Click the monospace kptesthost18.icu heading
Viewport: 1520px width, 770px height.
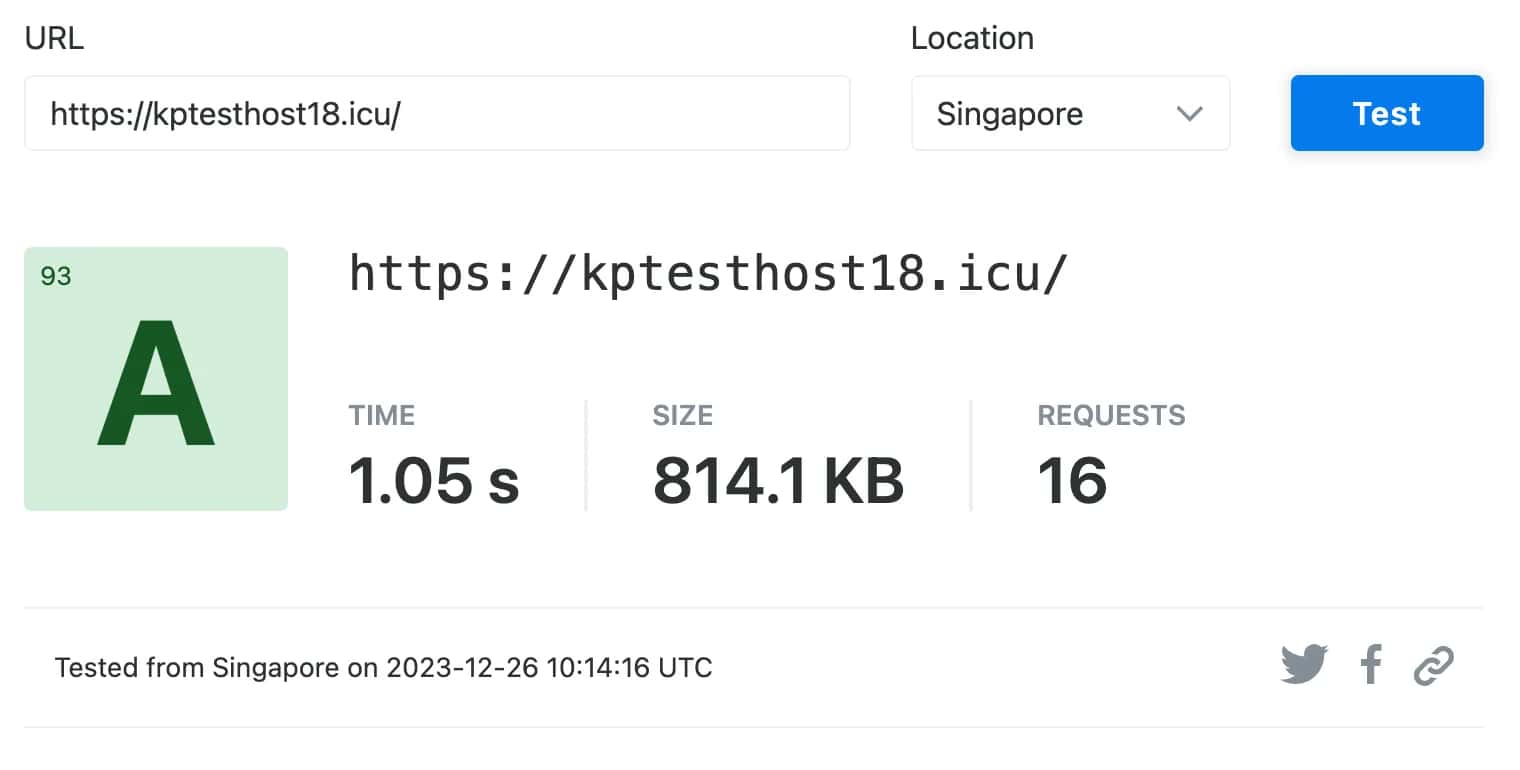(x=708, y=273)
